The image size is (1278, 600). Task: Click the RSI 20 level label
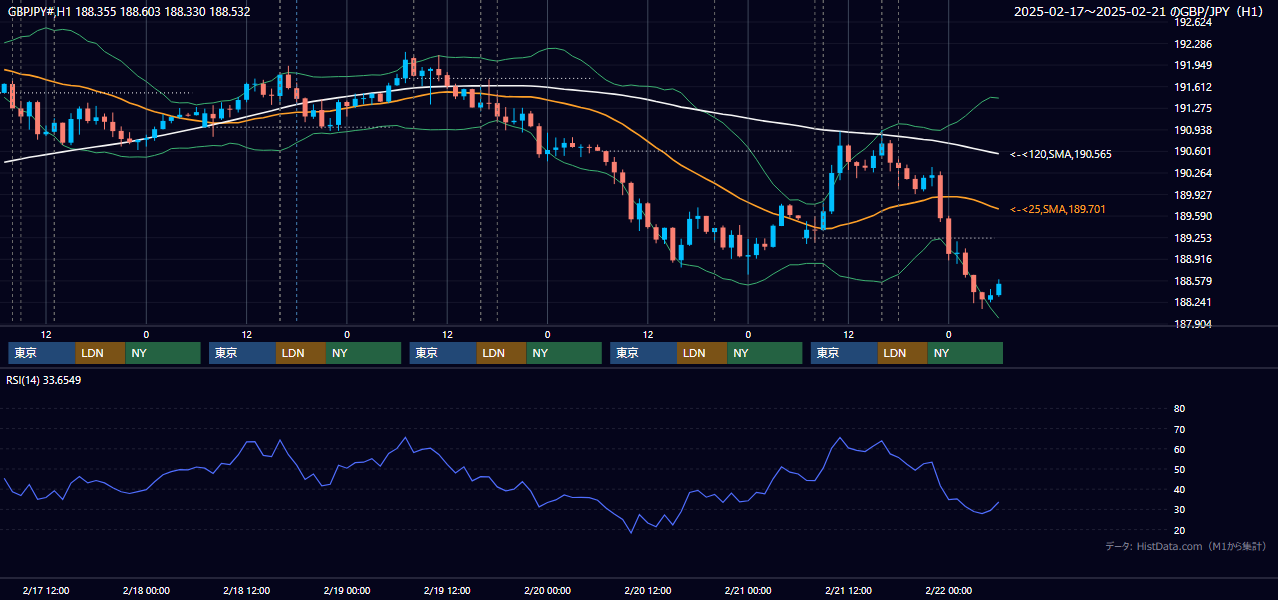(1179, 530)
